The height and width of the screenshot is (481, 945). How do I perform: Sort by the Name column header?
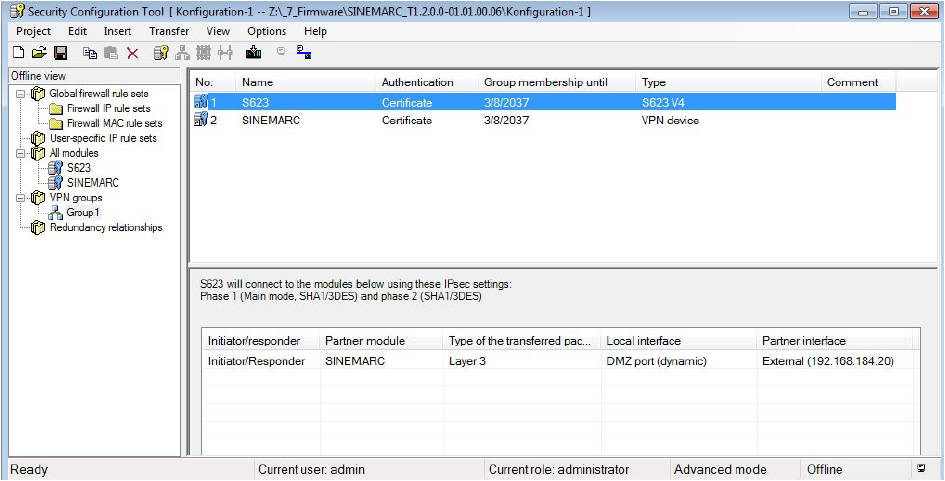[306, 83]
